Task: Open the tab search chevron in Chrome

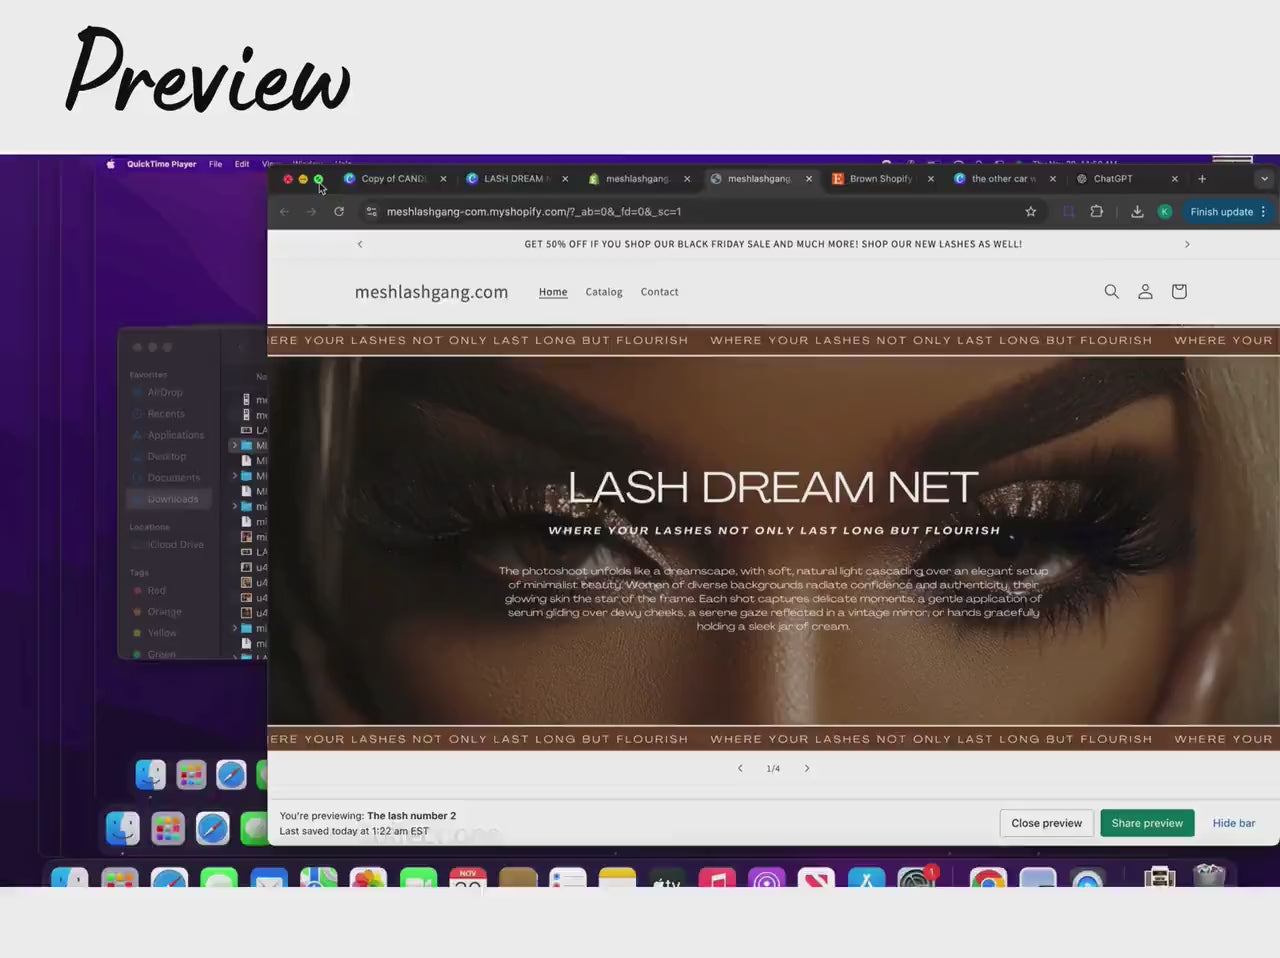Action: pos(1264,178)
